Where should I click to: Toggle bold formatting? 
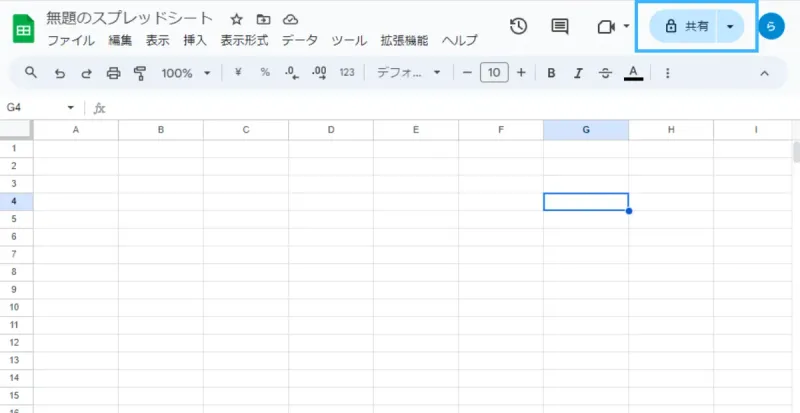551,73
